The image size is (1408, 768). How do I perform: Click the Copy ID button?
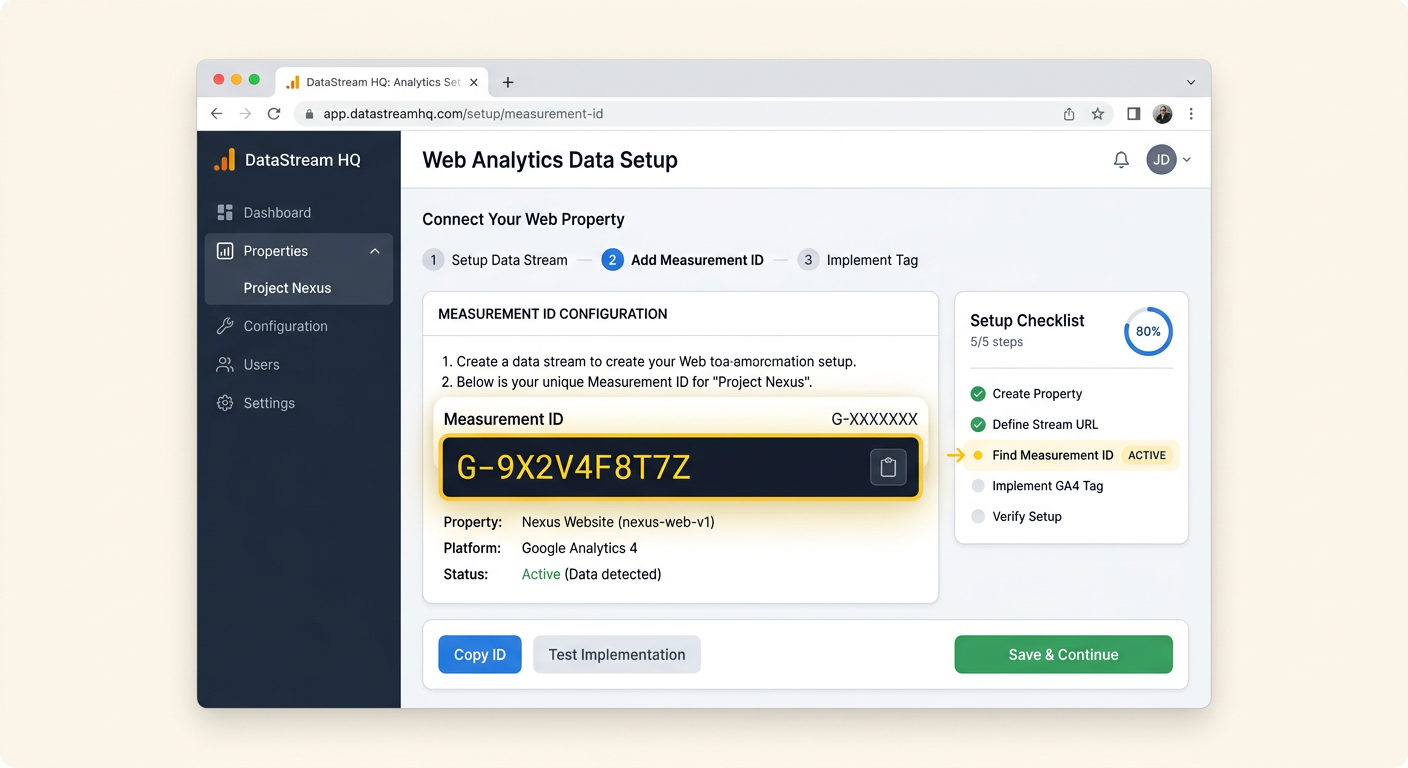(x=480, y=655)
